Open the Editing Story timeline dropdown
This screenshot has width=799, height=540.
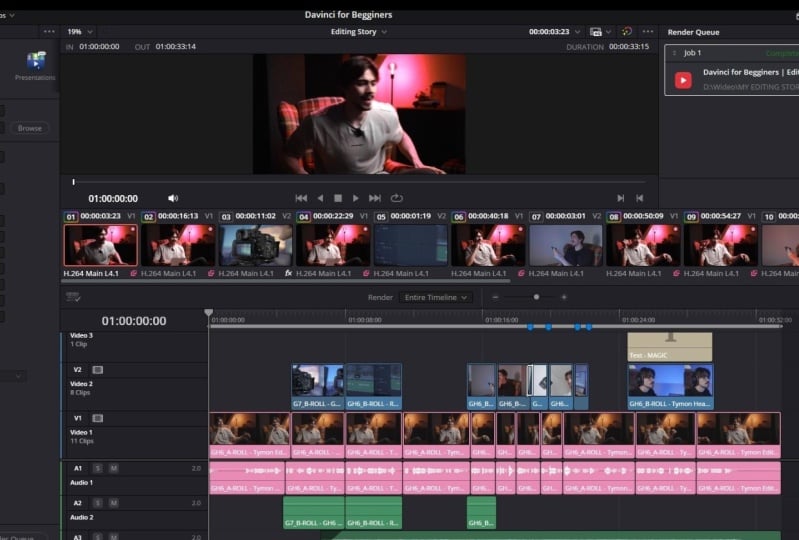pyautogui.click(x=359, y=32)
